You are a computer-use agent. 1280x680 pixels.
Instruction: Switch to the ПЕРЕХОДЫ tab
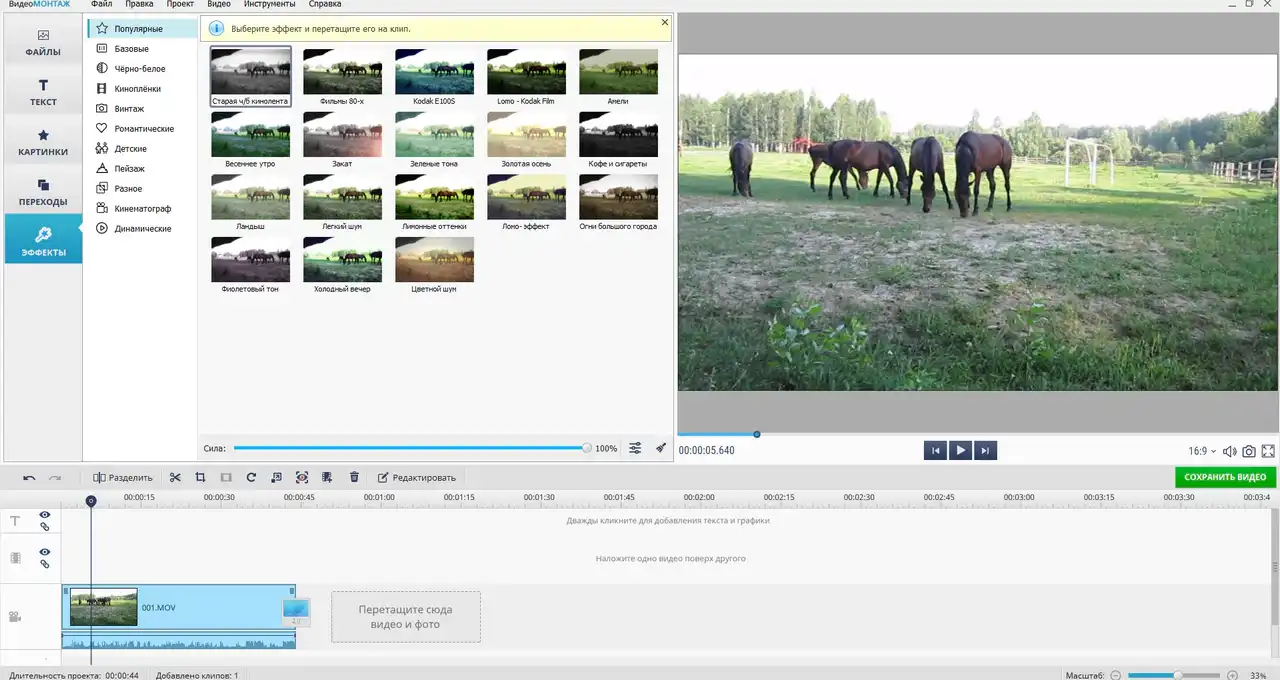43,192
